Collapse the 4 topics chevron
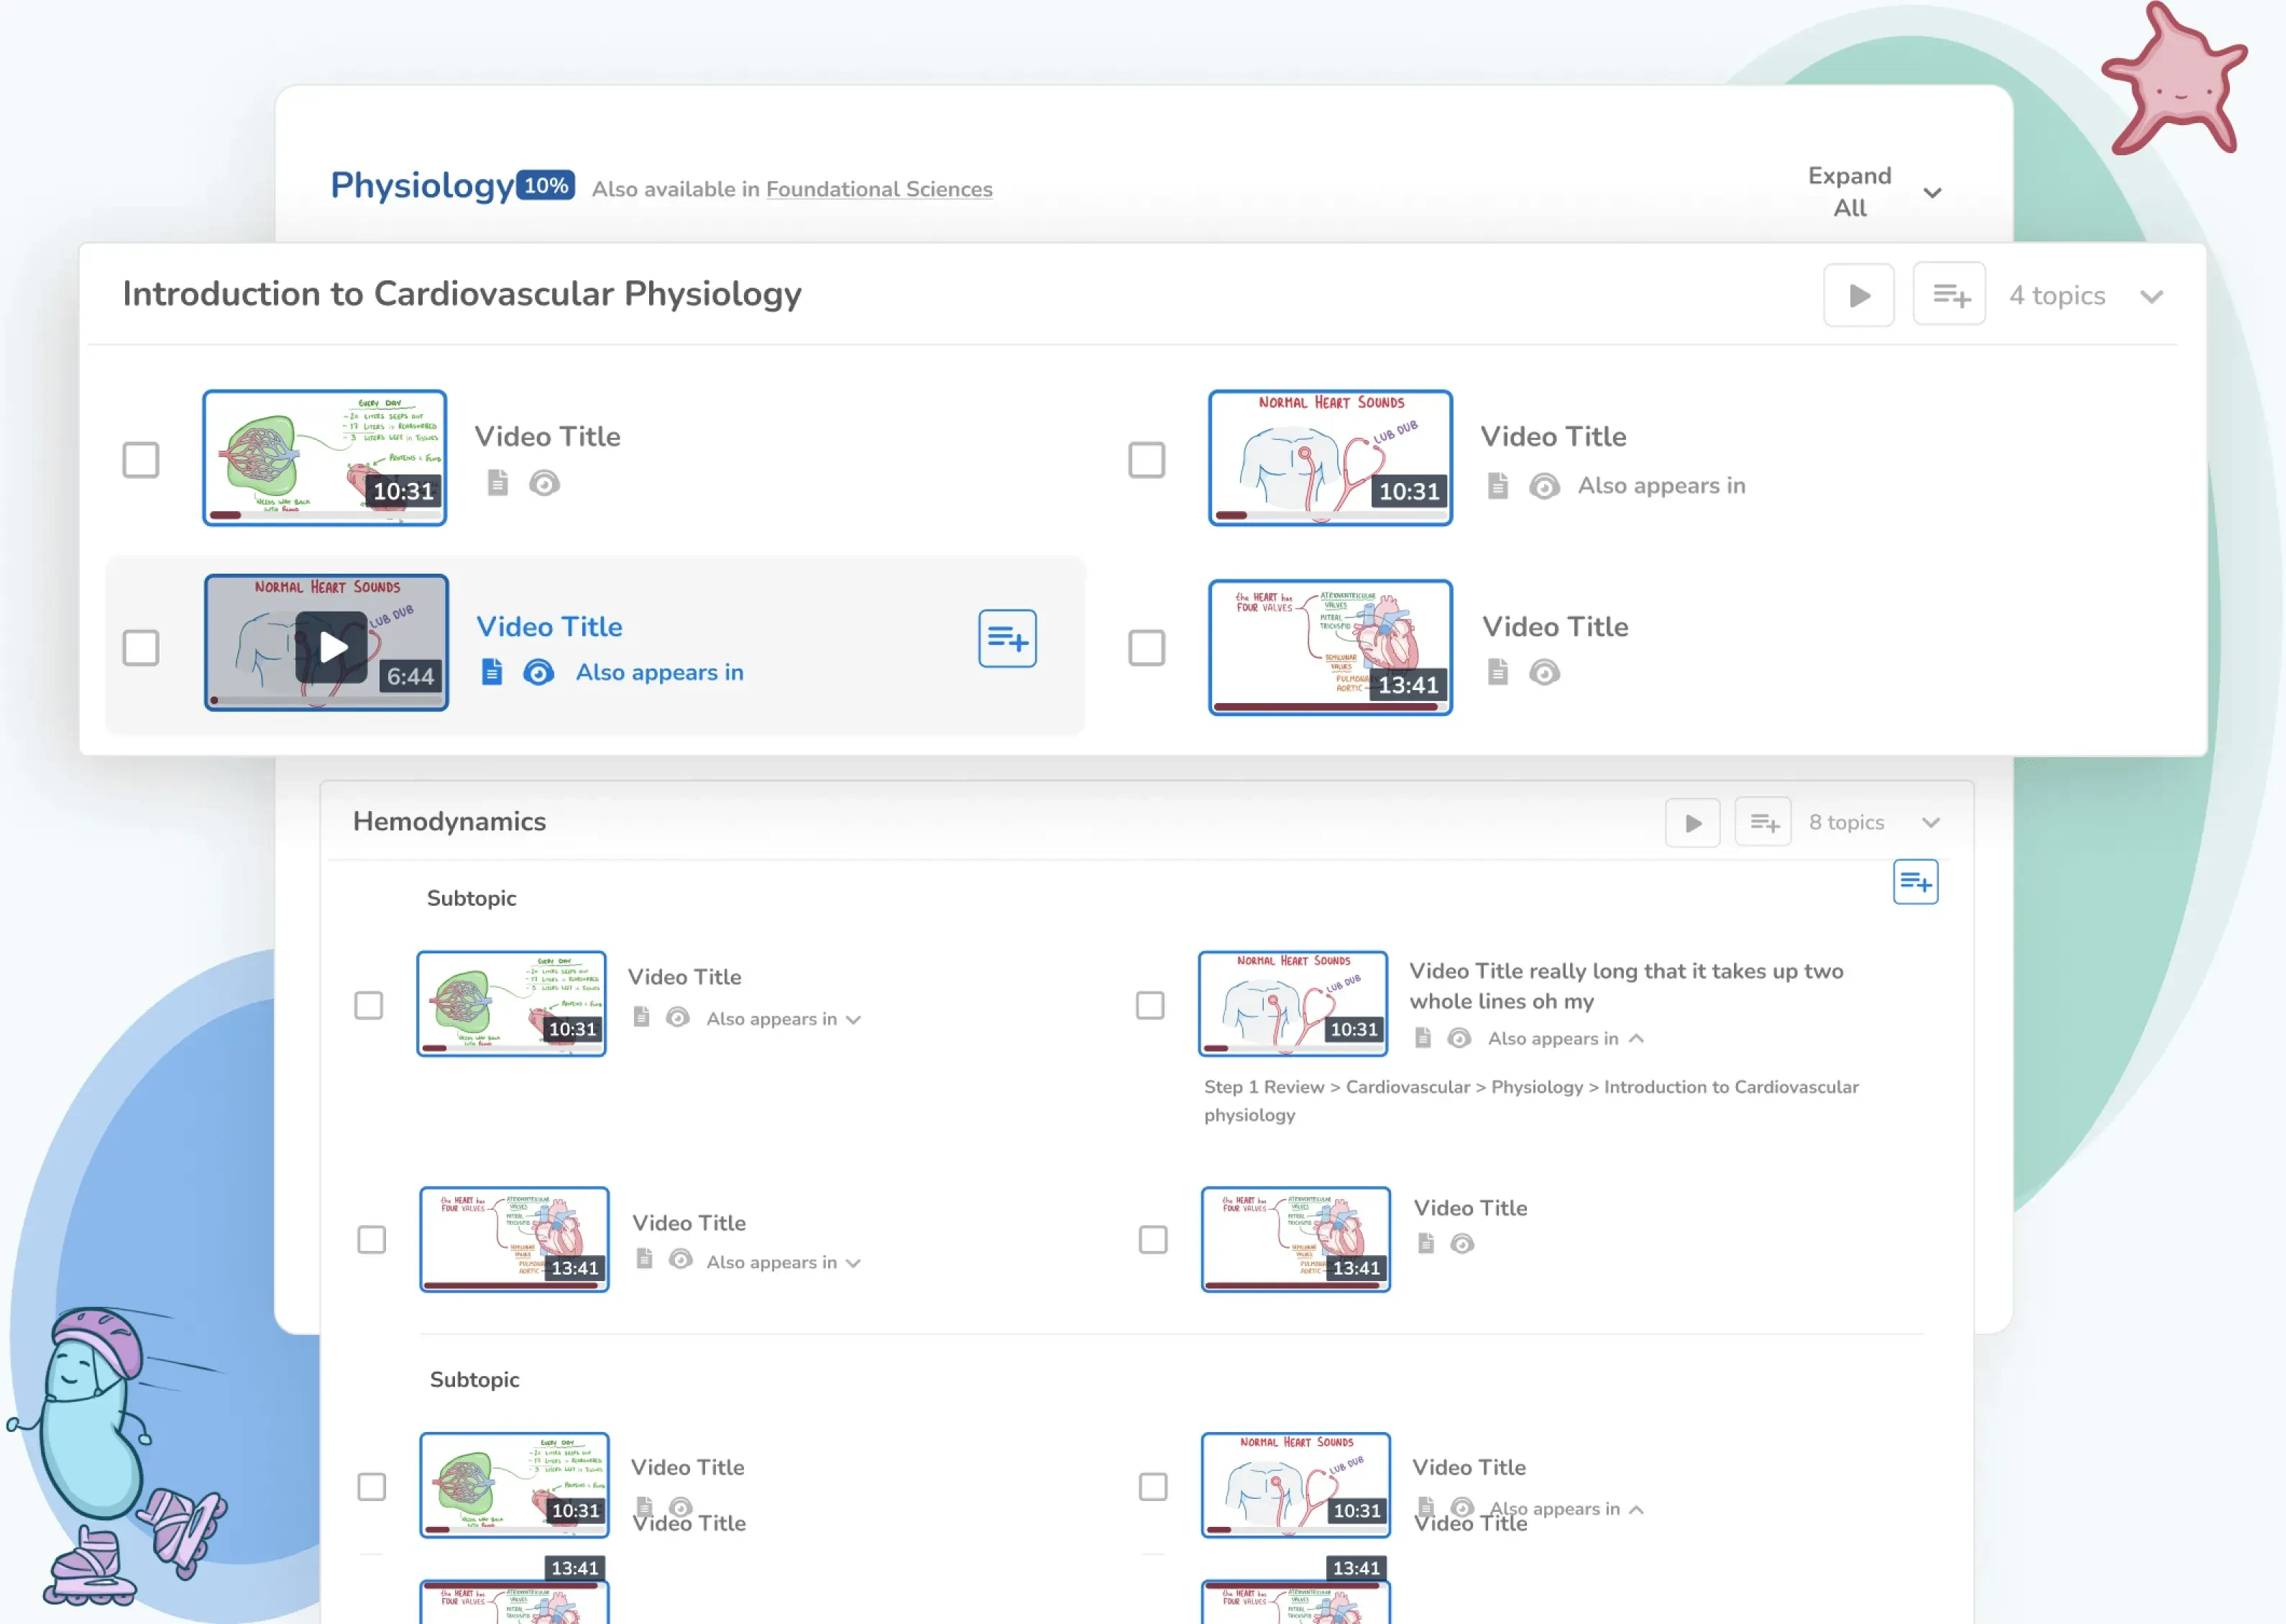 point(2151,296)
